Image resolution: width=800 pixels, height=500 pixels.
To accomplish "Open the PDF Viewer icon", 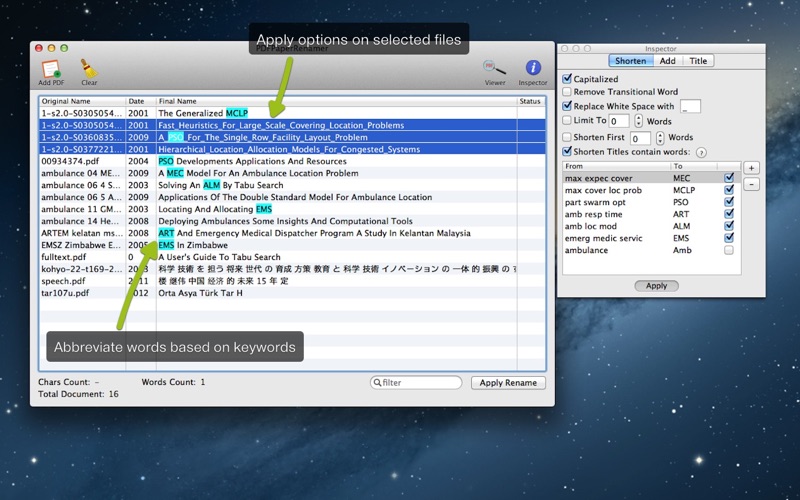I will tap(494, 68).
